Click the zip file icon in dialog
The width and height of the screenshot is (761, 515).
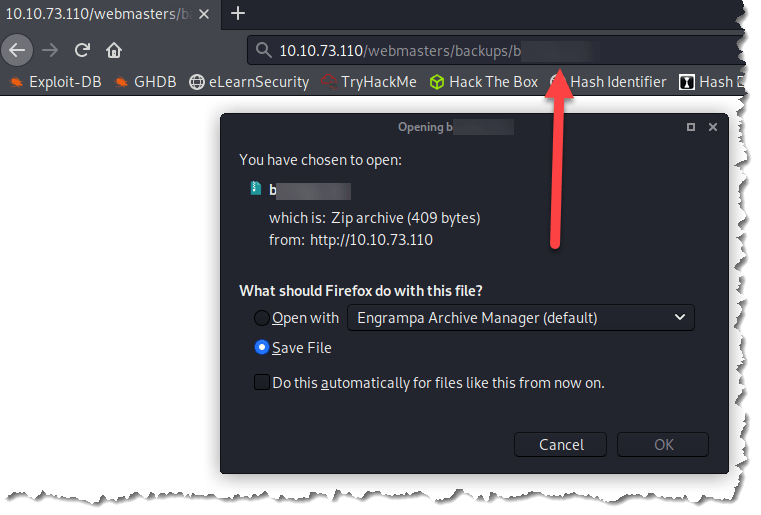pyautogui.click(x=256, y=188)
